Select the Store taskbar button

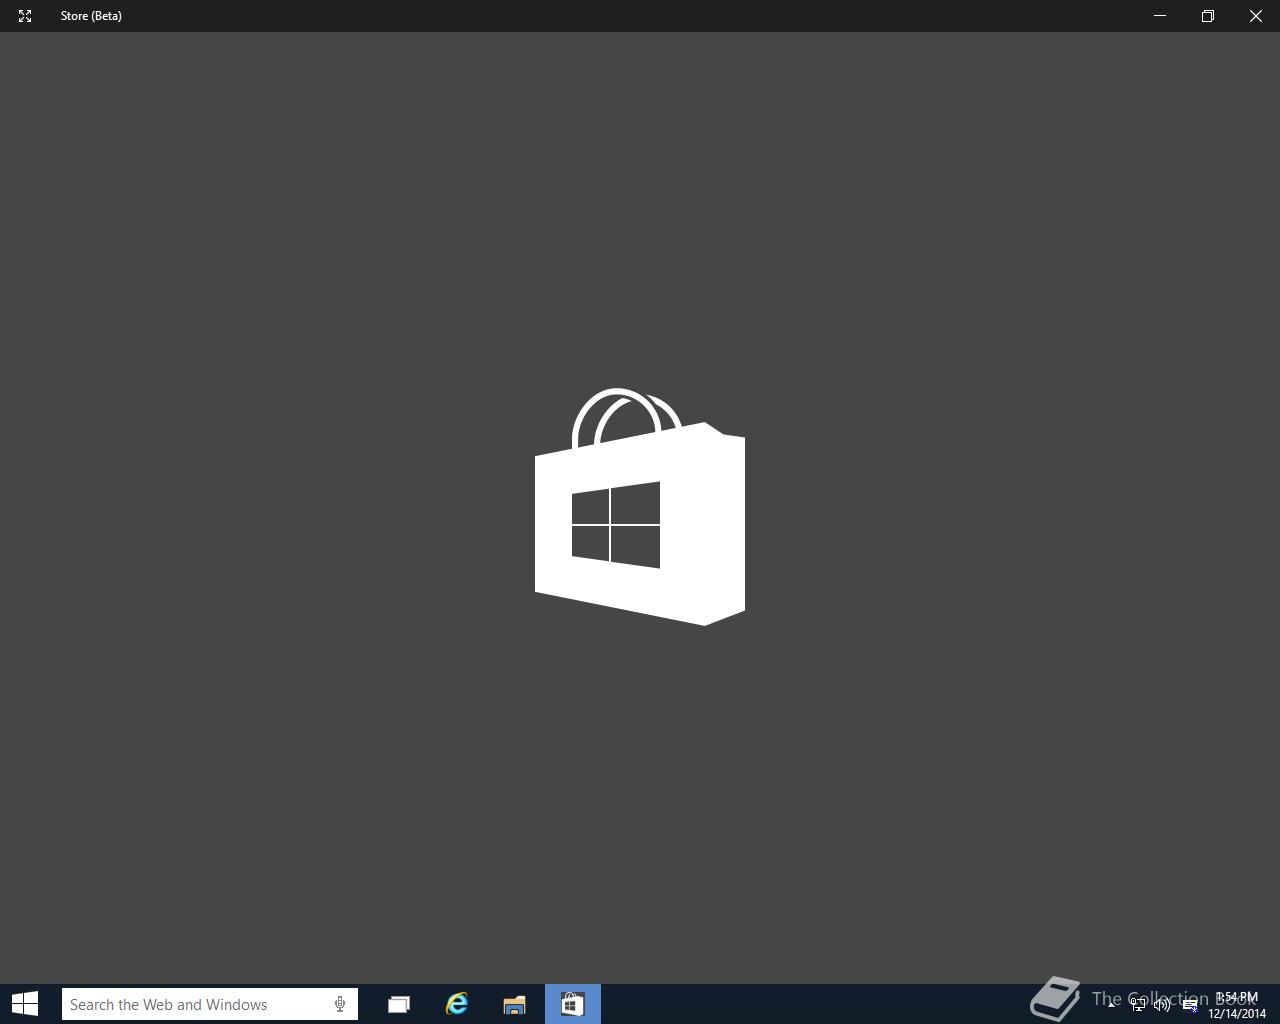pyautogui.click(x=573, y=1004)
